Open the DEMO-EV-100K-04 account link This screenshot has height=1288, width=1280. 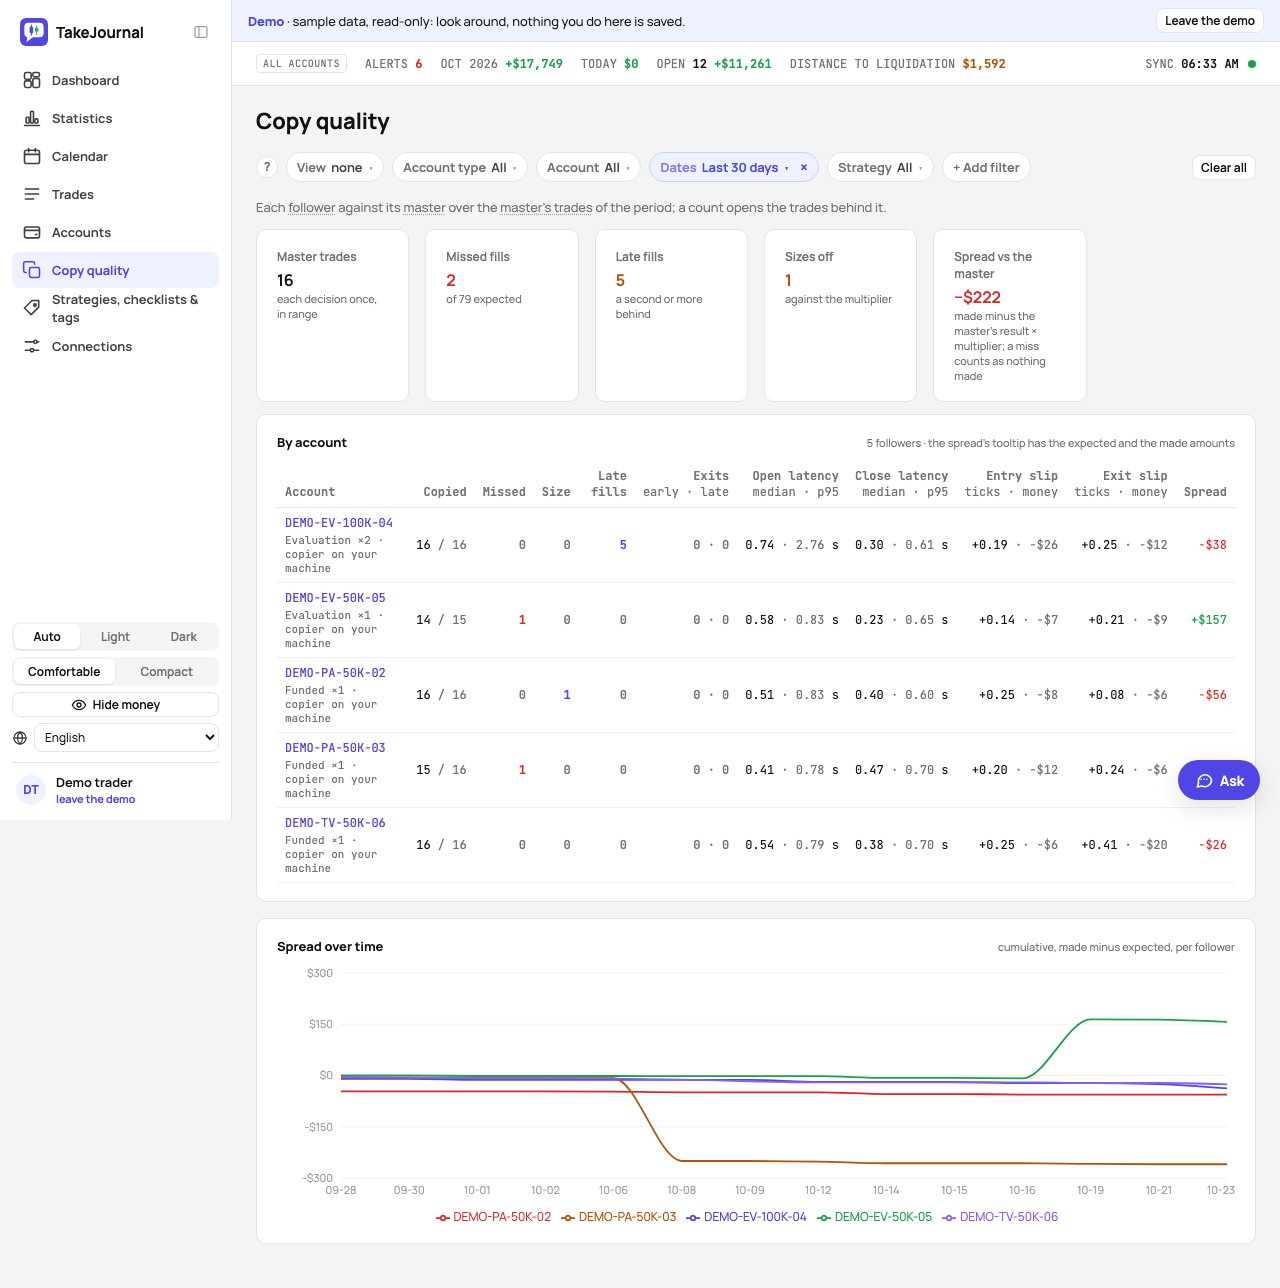(x=339, y=523)
